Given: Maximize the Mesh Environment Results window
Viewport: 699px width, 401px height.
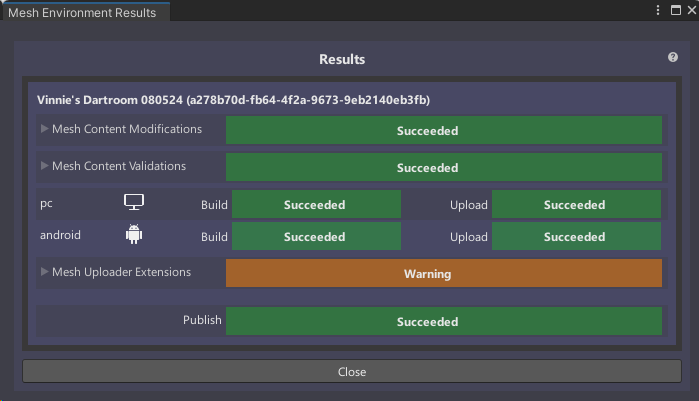Looking at the screenshot, I should (676, 10).
